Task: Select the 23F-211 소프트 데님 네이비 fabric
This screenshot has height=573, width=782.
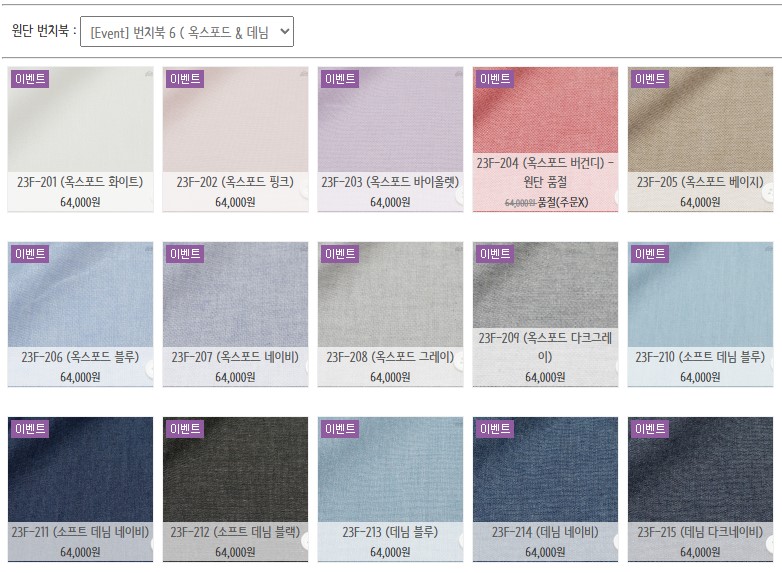Action: pyautogui.click(x=80, y=489)
